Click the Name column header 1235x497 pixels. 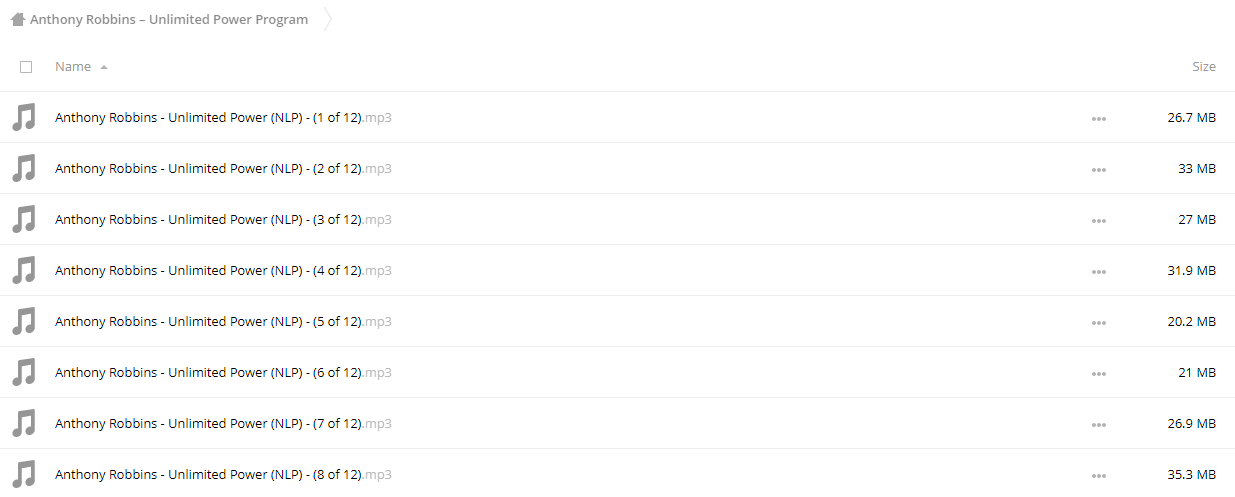coord(73,66)
